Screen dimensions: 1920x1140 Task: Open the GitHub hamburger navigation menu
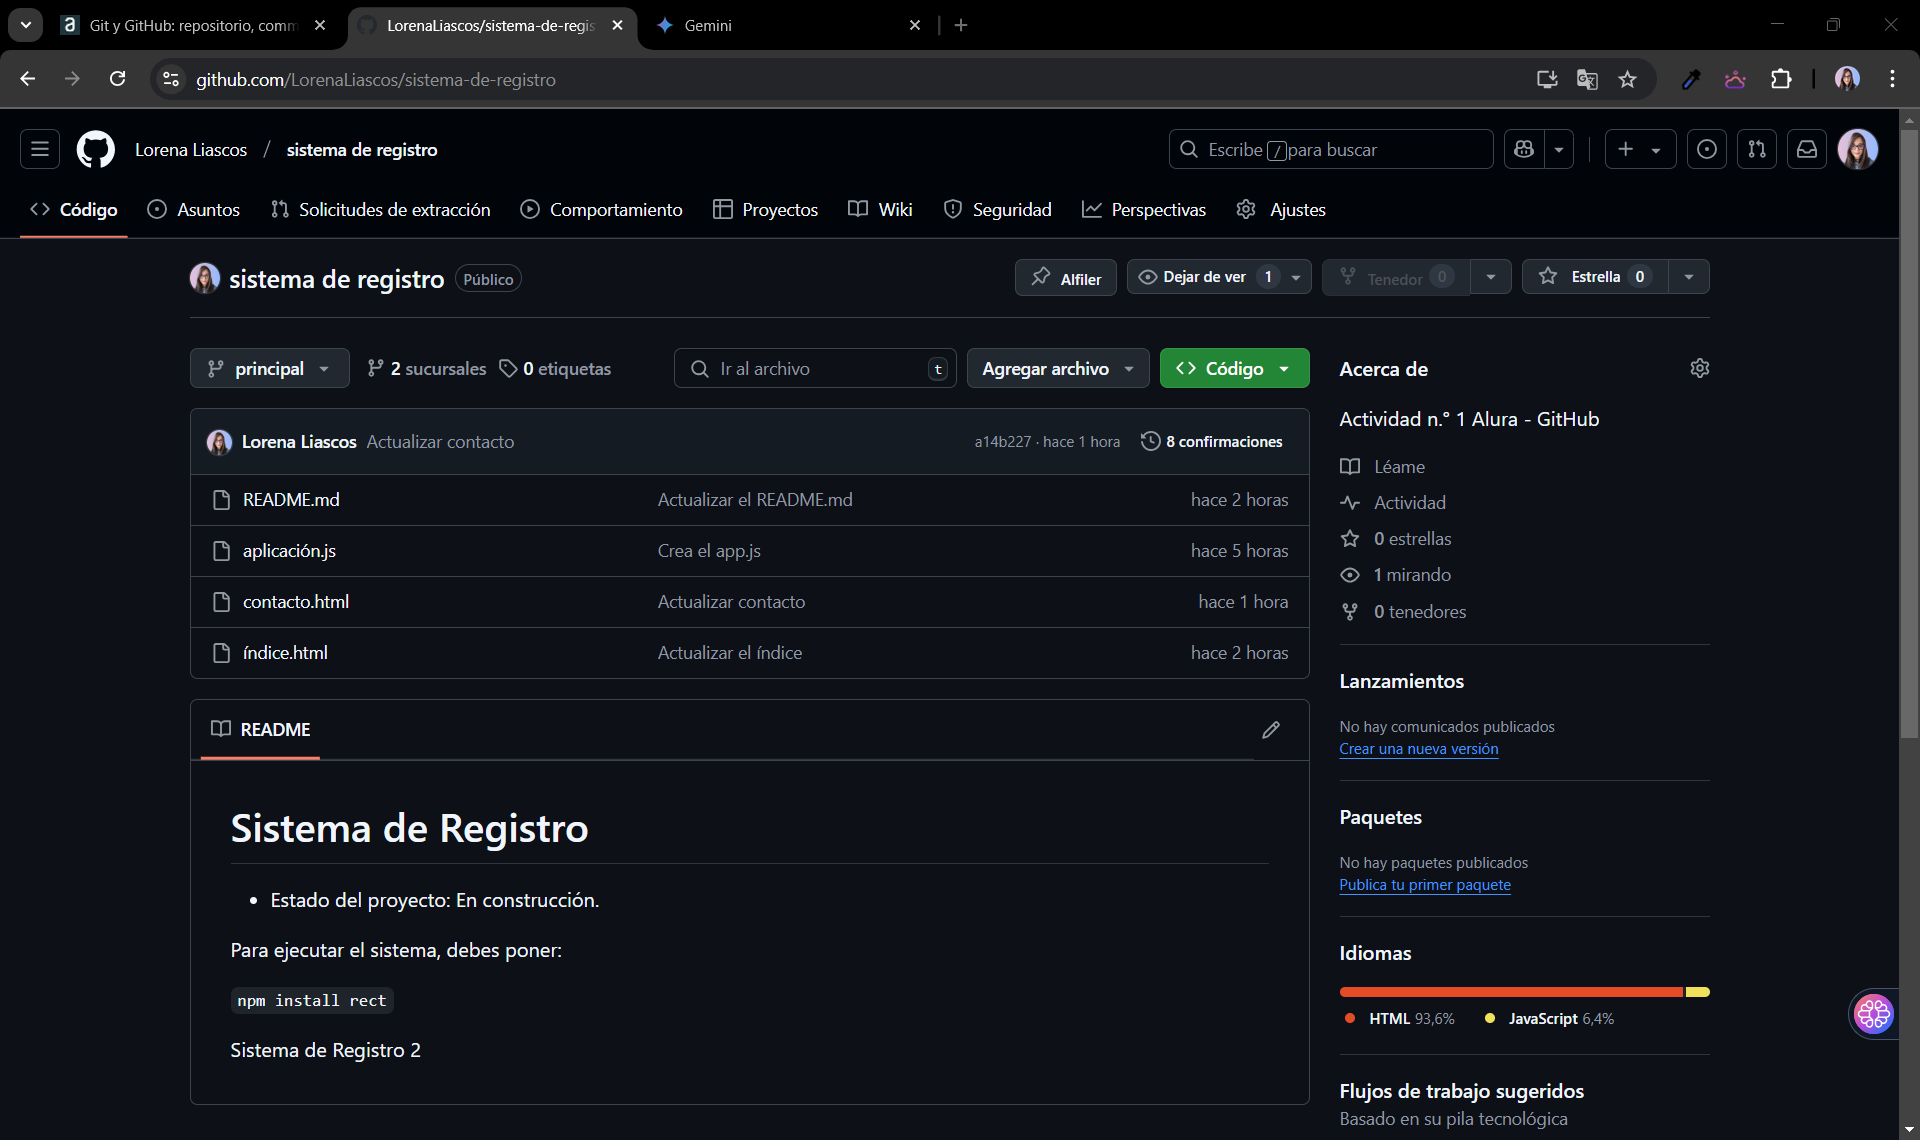pos(40,149)
